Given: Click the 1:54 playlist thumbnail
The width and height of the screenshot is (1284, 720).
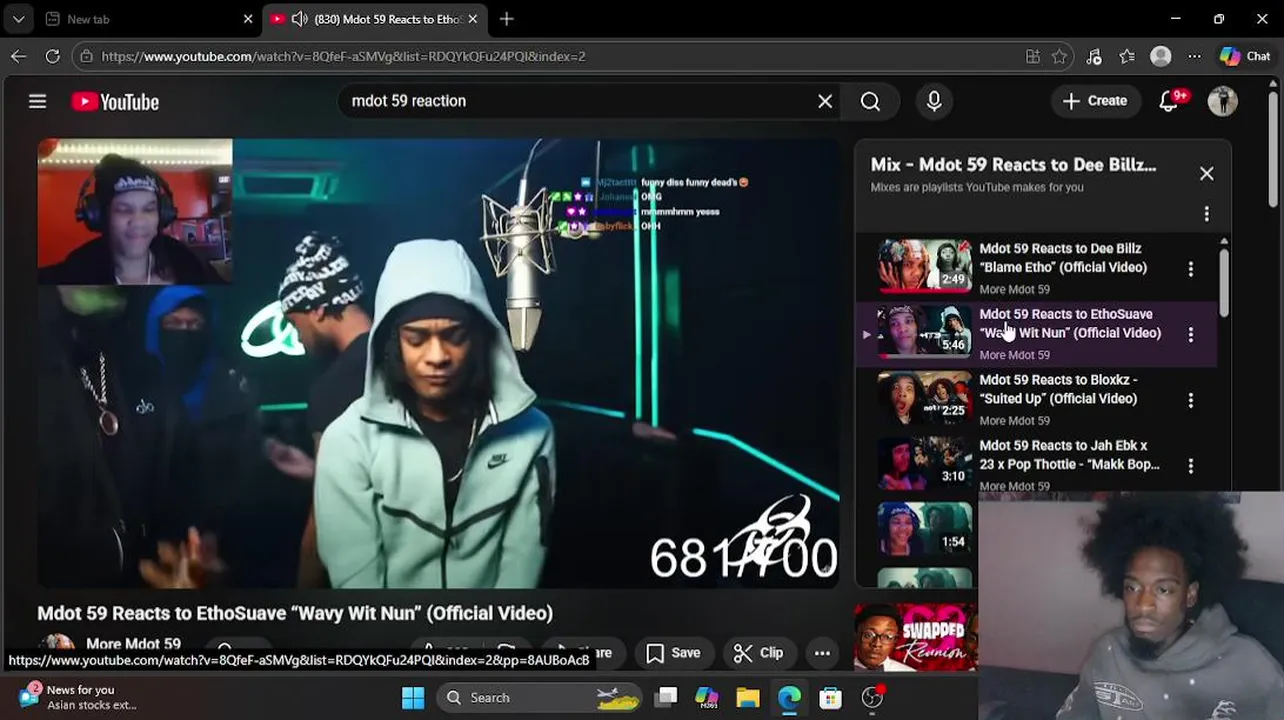Looking at the screenshot, I should [x=924, y=528].
